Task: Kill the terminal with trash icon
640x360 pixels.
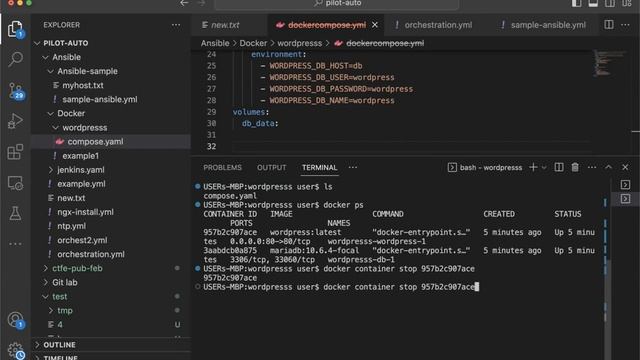Action: click(575, 167)
